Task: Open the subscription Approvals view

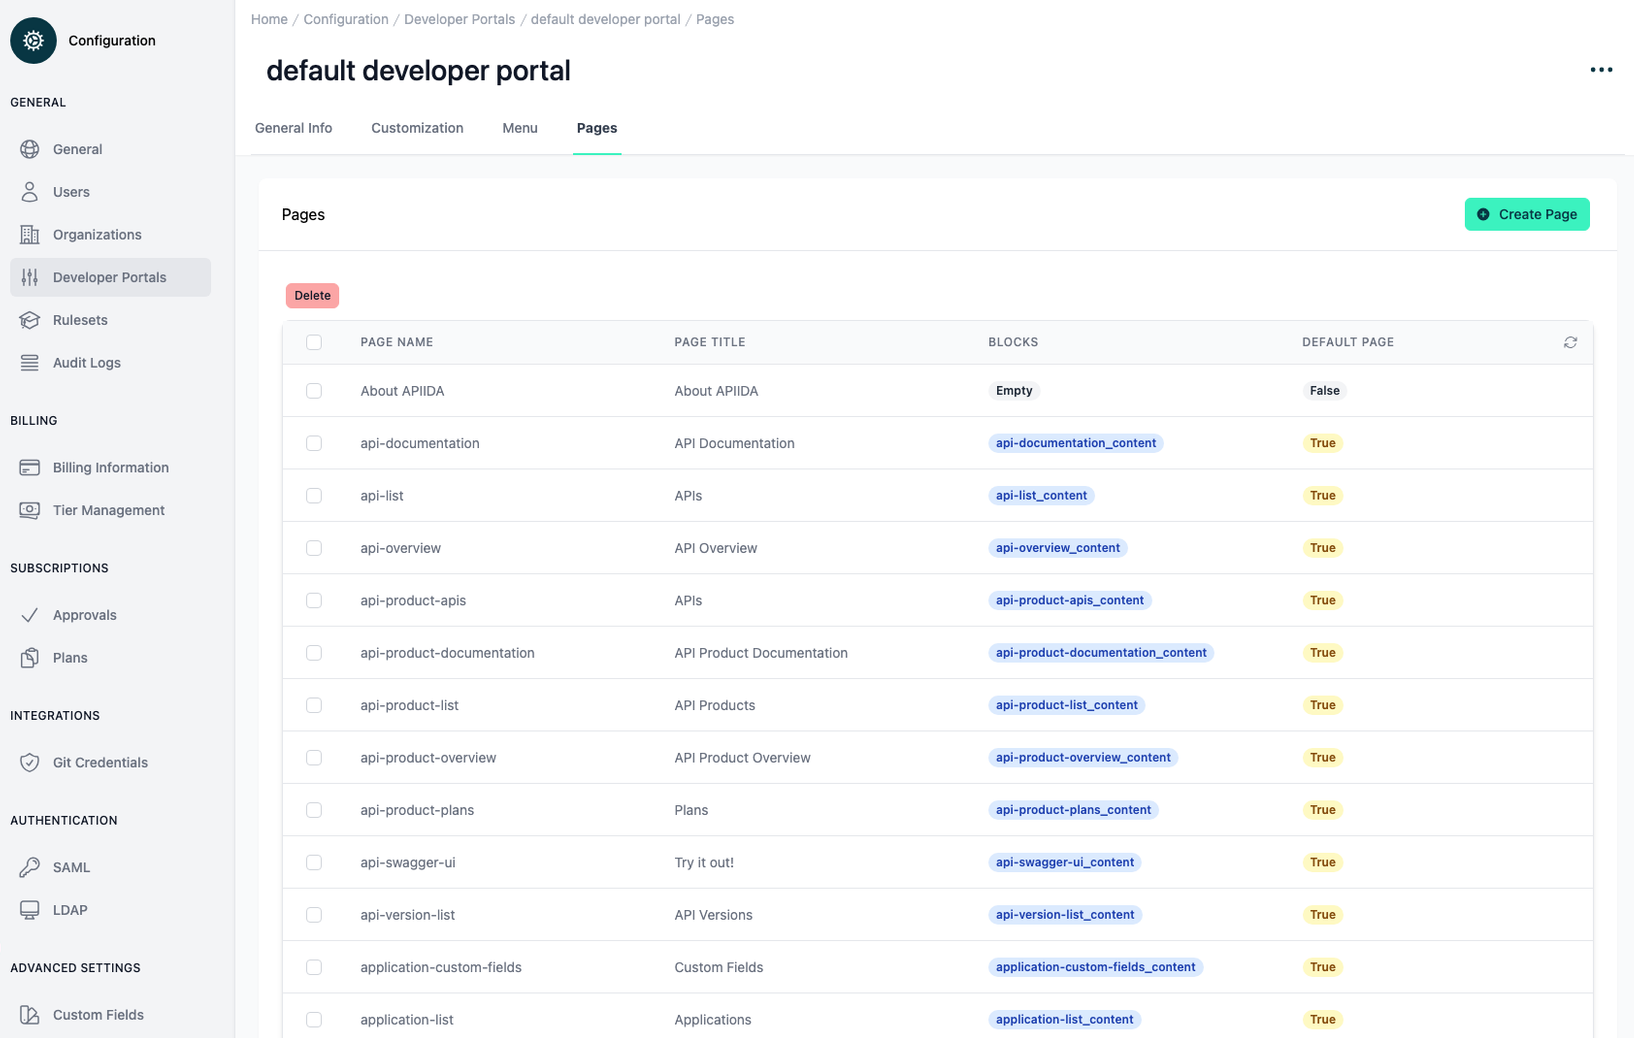Action: (x=84, y=614)
